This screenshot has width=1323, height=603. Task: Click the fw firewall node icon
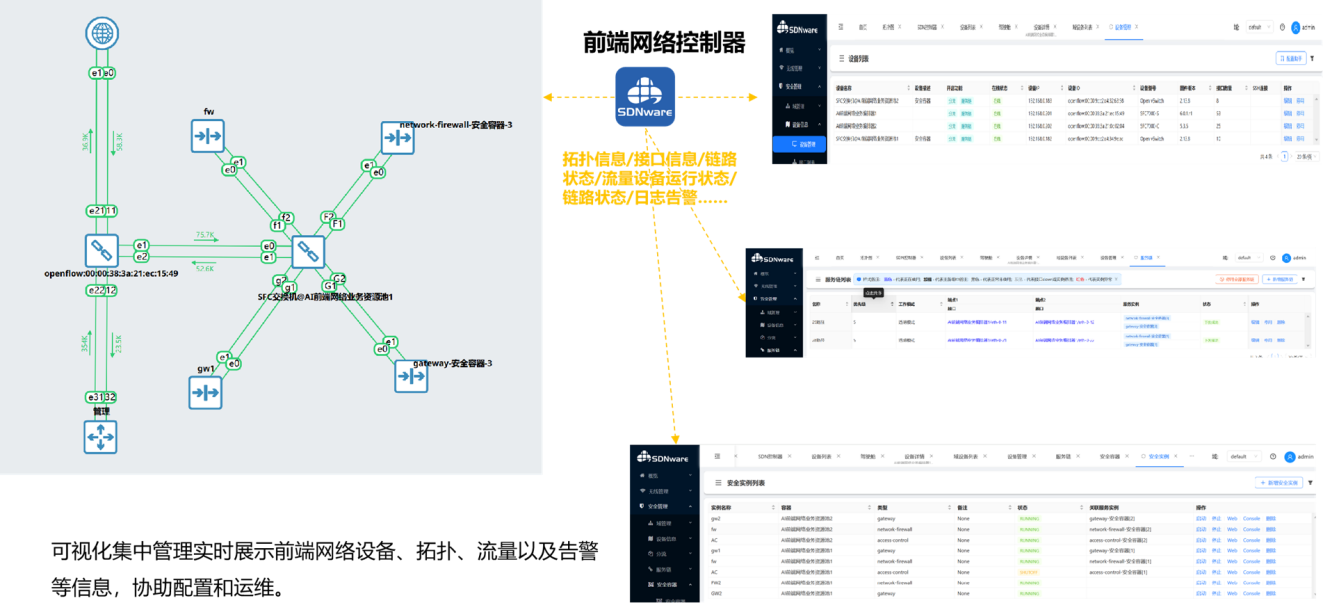207,135
